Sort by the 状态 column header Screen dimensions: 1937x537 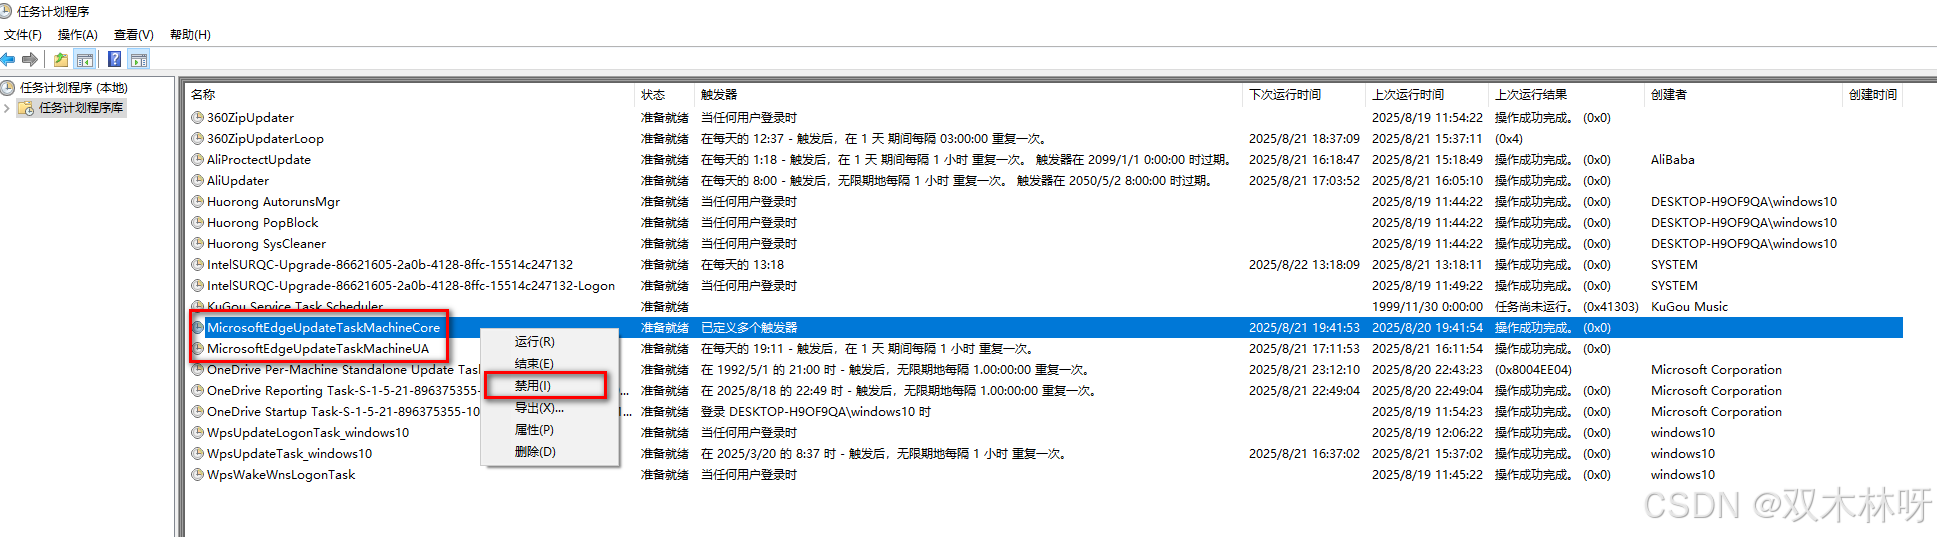[664, 94]
